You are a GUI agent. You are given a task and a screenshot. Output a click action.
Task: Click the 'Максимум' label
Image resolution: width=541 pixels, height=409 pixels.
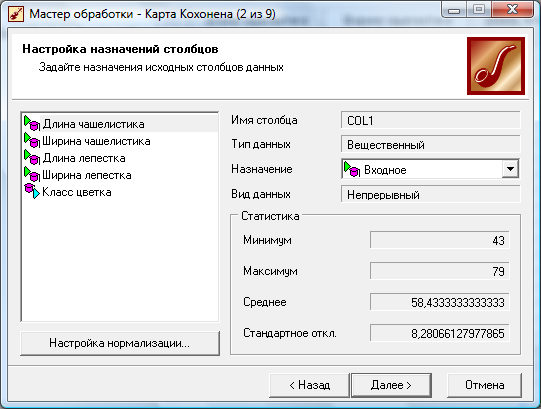point(270,271)
